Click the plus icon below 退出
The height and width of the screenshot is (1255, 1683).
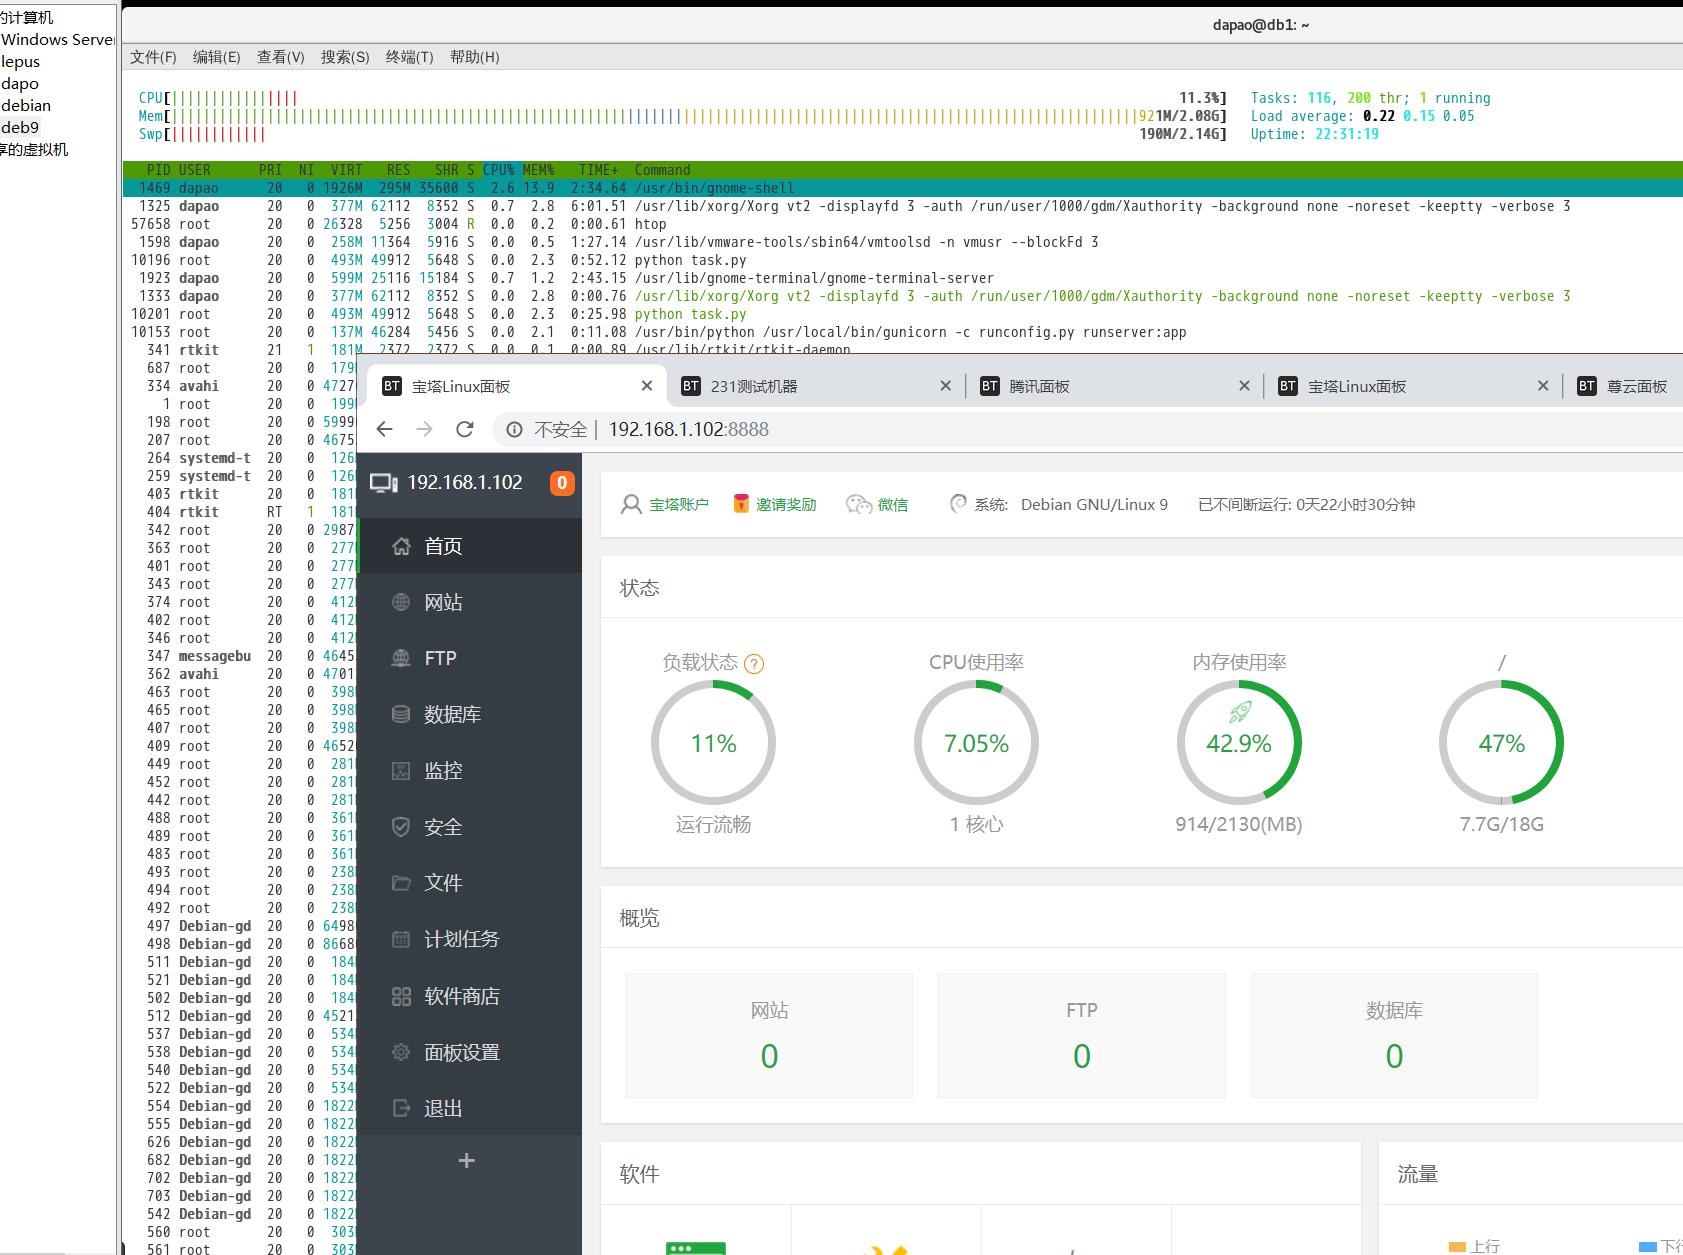pyautogui.click(x=466, y=1160)
